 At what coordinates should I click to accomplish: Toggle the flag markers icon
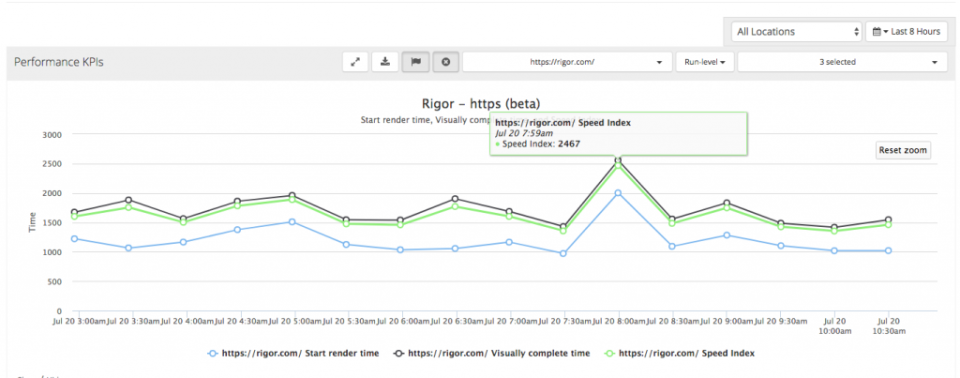click(x=416, y=62)
